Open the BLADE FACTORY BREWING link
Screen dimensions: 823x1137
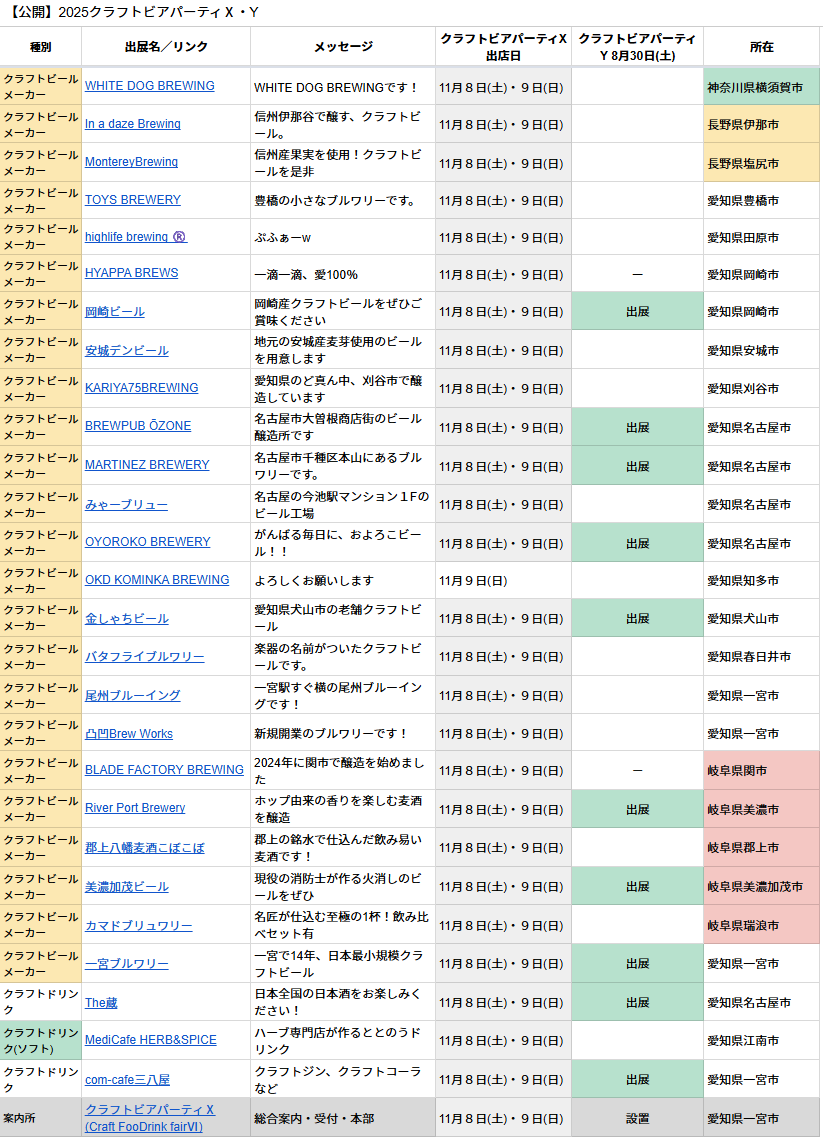coord(164,769)
